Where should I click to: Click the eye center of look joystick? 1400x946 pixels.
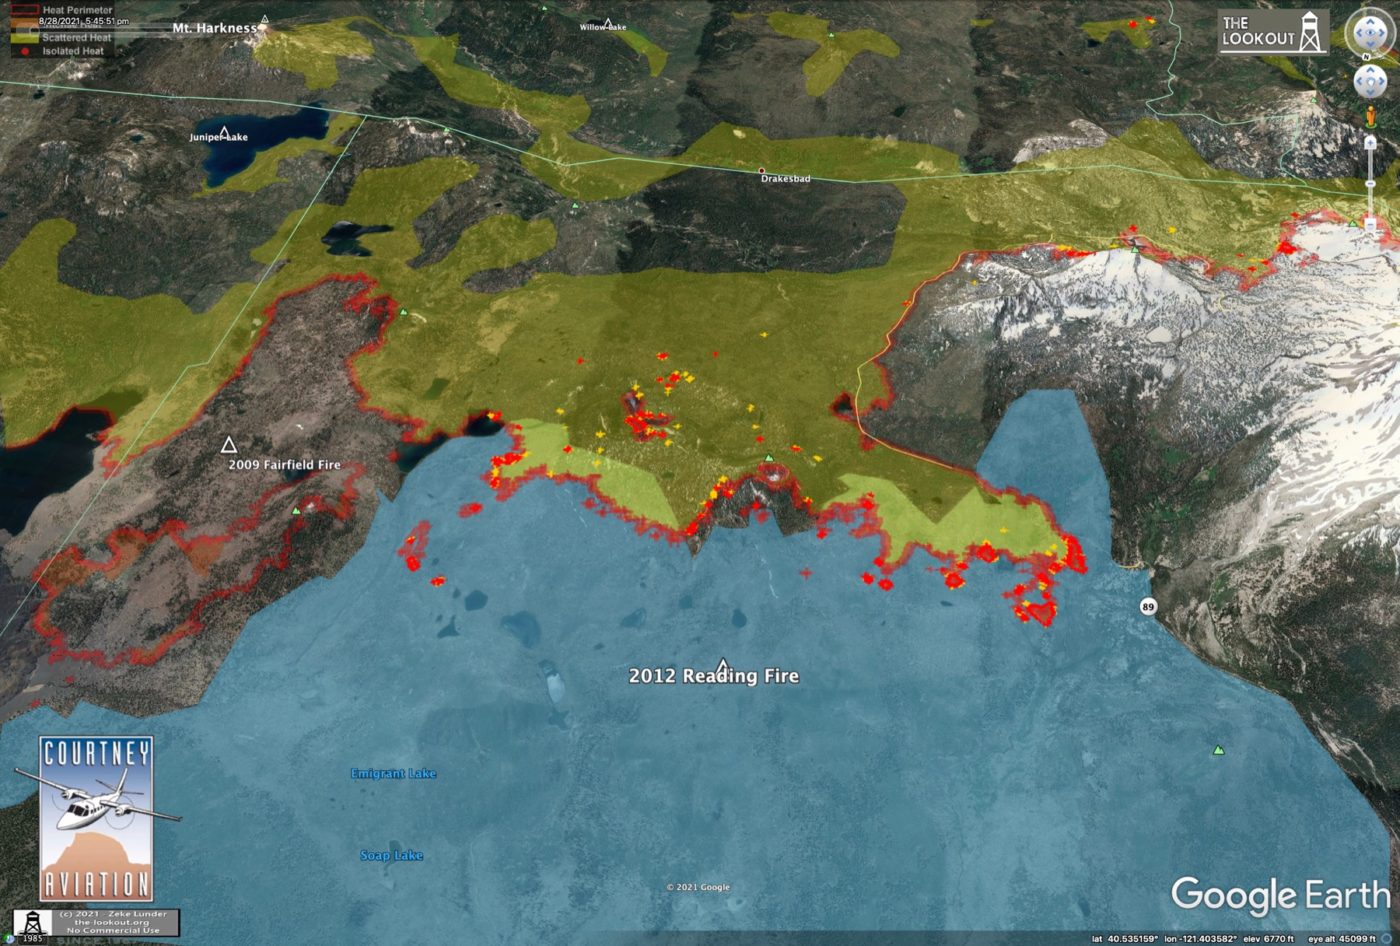(1368, 33)
